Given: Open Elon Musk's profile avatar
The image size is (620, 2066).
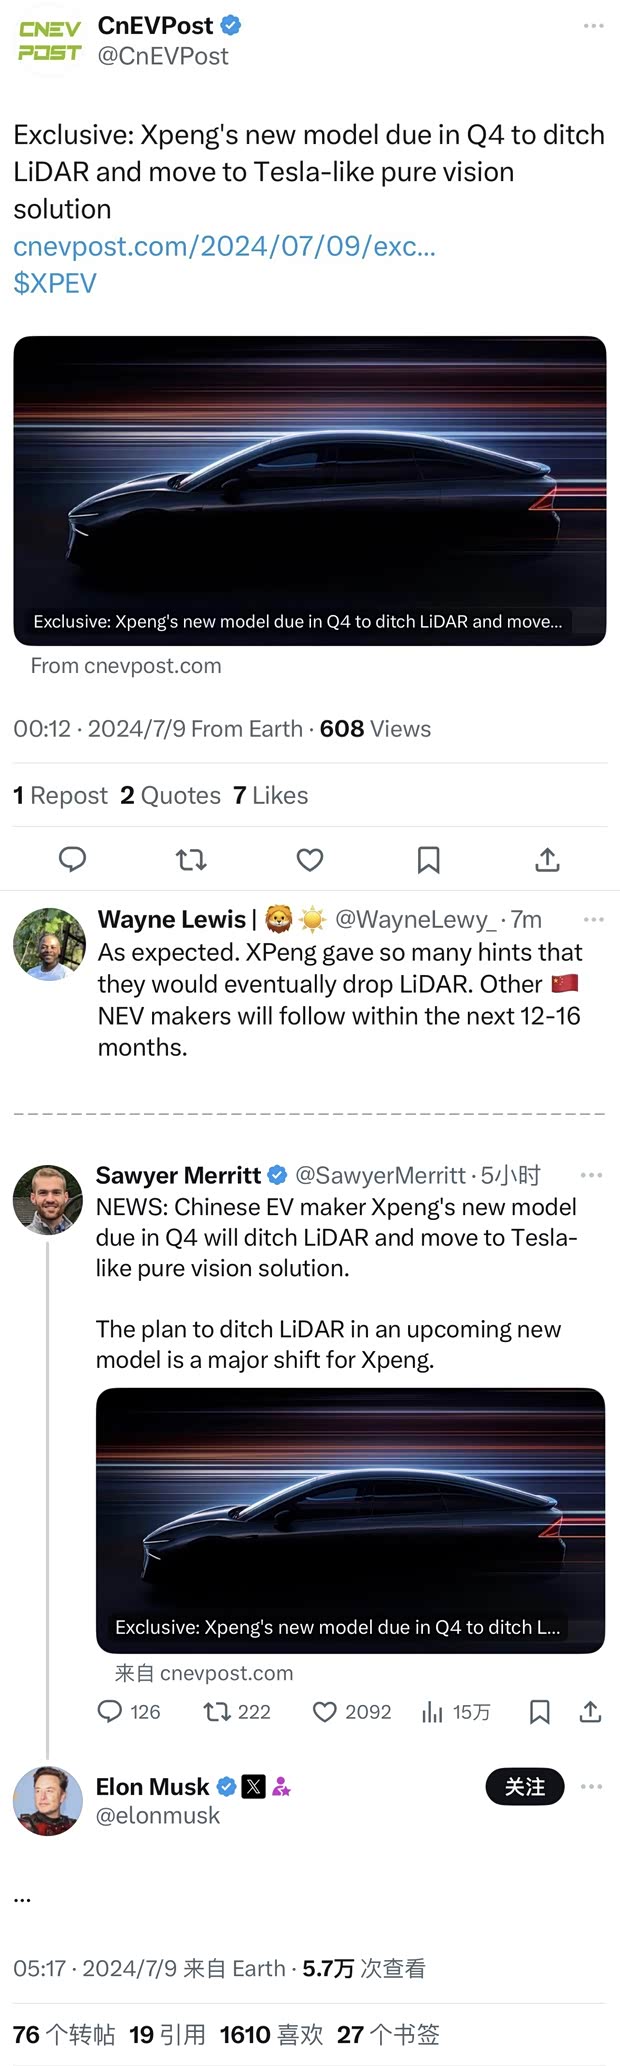Looking at the screenshot, I should [x=48, y=1800].
